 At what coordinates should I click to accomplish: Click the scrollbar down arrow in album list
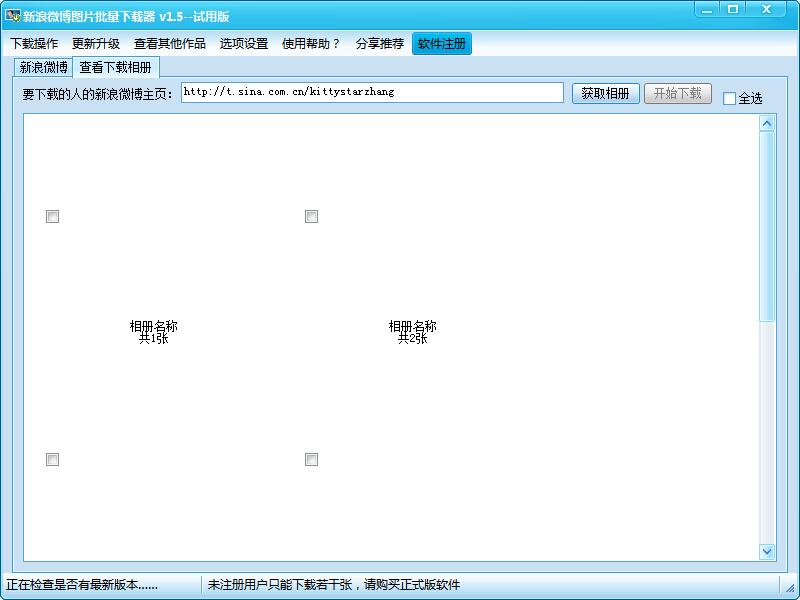click(x=767, y=551)
